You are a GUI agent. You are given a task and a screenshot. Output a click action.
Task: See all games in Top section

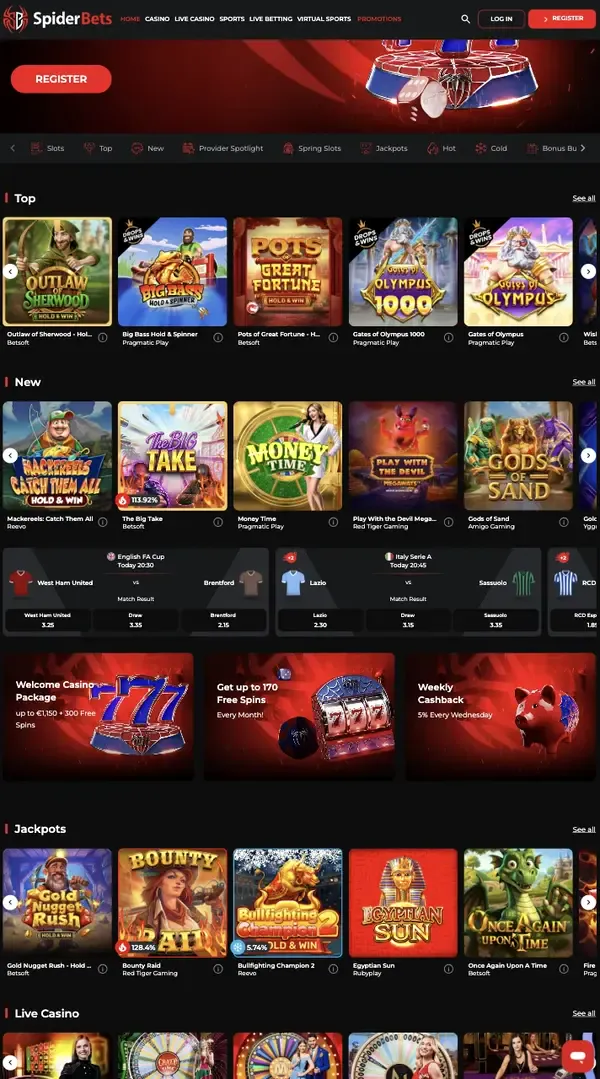pyautogui.click(x=584, y=198)
